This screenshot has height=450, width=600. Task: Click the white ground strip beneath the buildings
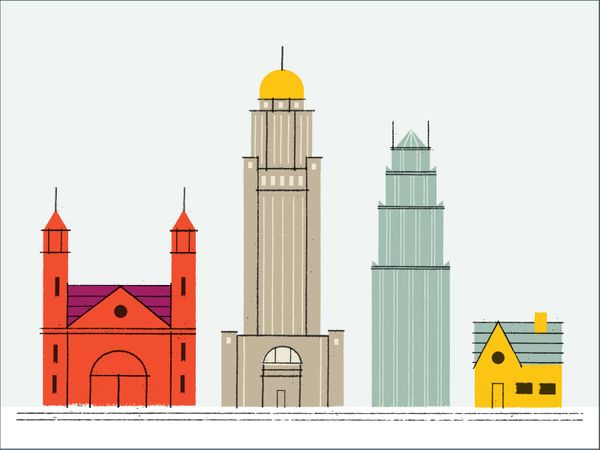click(300, 430)
